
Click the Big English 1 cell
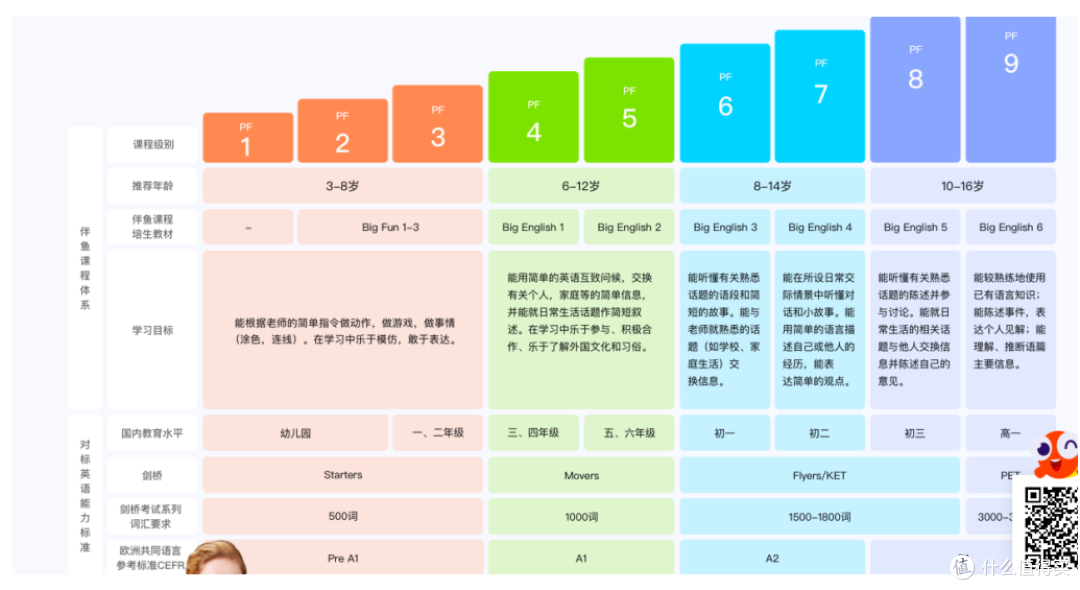[x=534, y=227]
